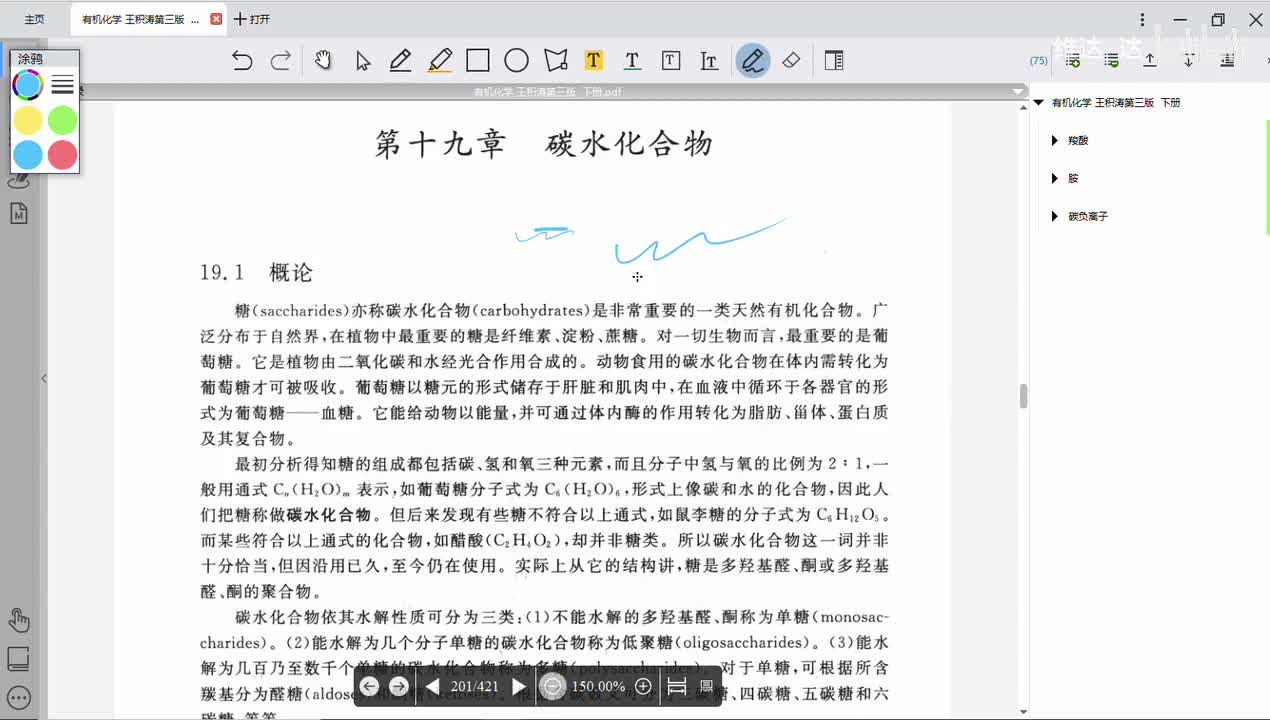Expand the 胺 bookmark
Screen dimensions: 1270x720
tap(1055, 179)
